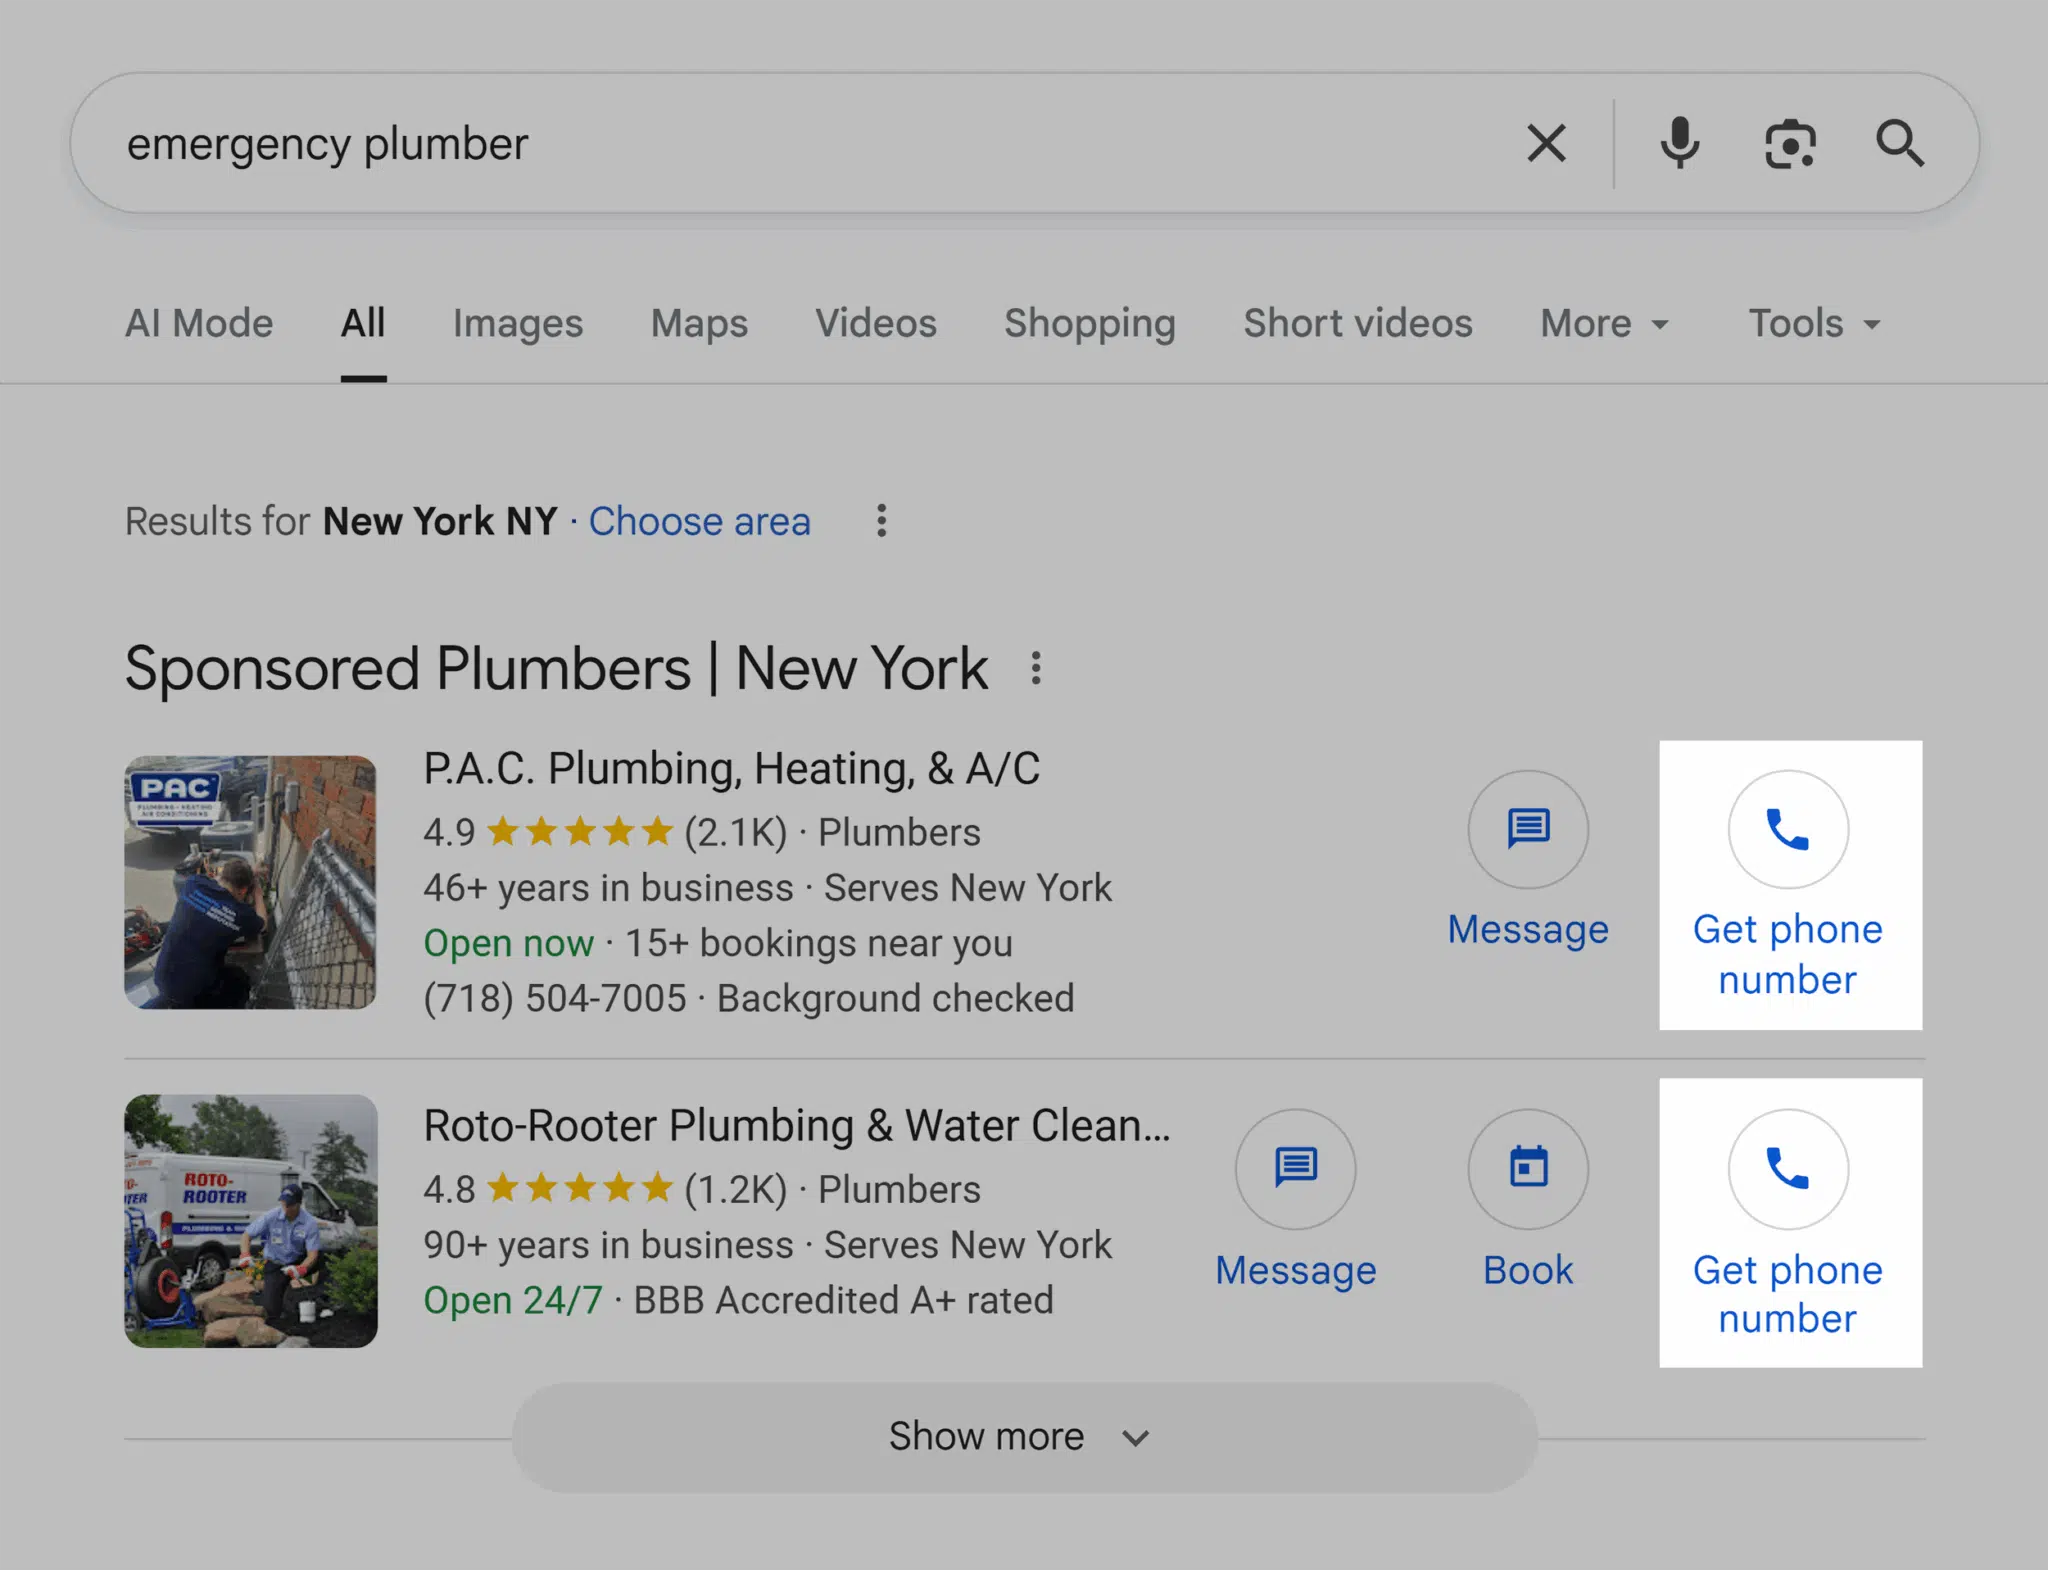Click the Background checked text
The image size is (2048, 1570).
(895, 998)
